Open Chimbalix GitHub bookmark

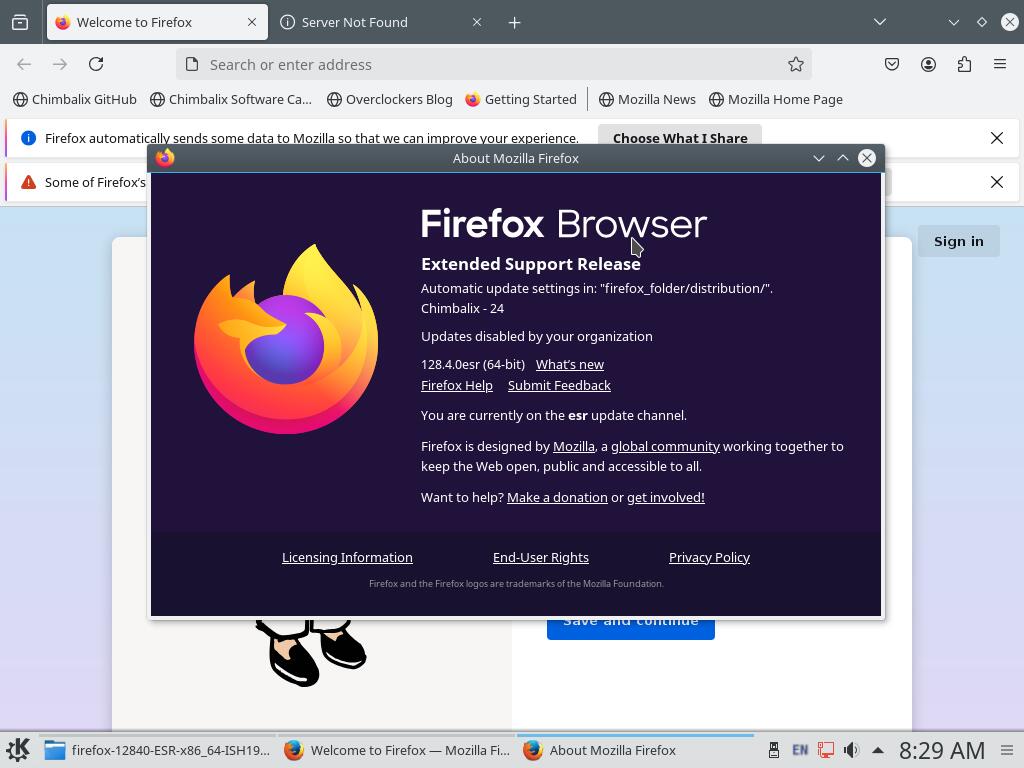(x=75, y=99)
